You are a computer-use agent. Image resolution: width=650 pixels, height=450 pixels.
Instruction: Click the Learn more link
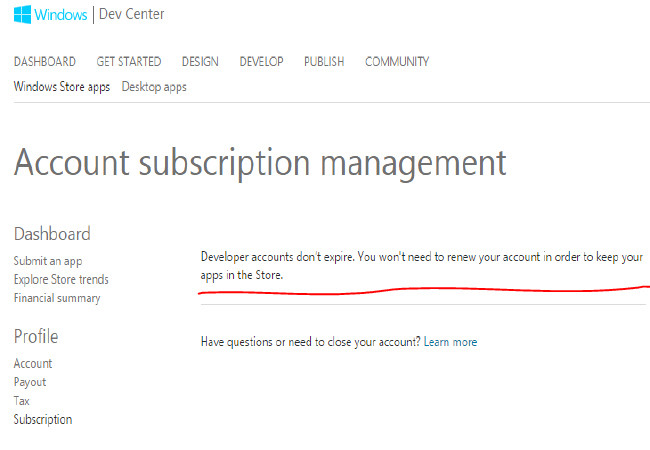pyautogui.click(x=451, y=342)
